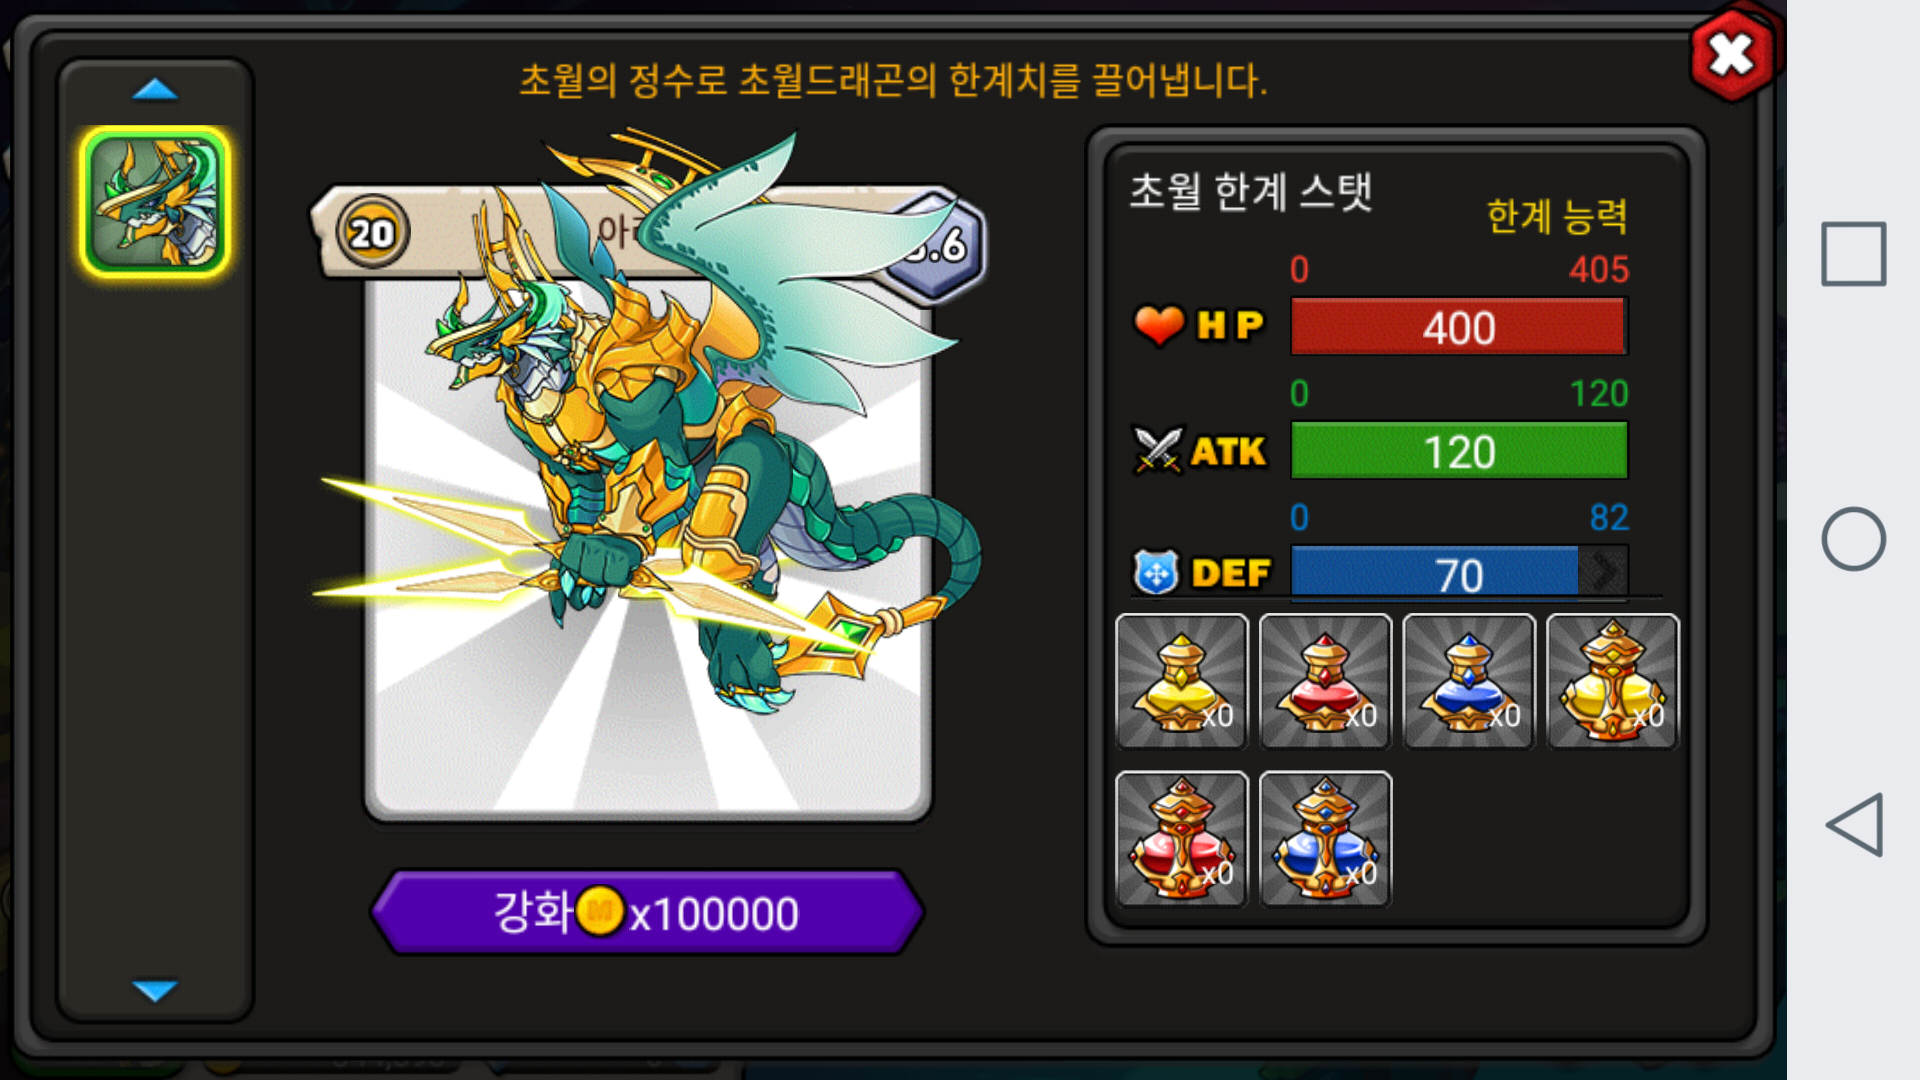Screen dimensions: 1920x1080
Task: Select the small red essence potion
Action: [x=1325, y=681]
